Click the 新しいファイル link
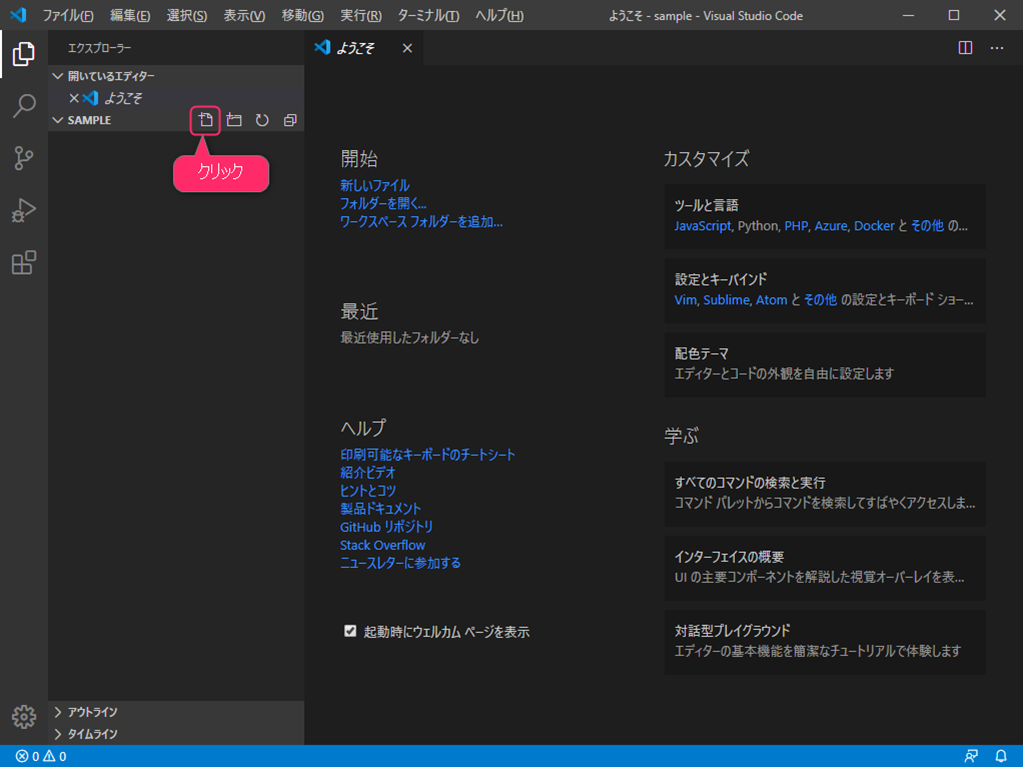 (x=375, y=186)
